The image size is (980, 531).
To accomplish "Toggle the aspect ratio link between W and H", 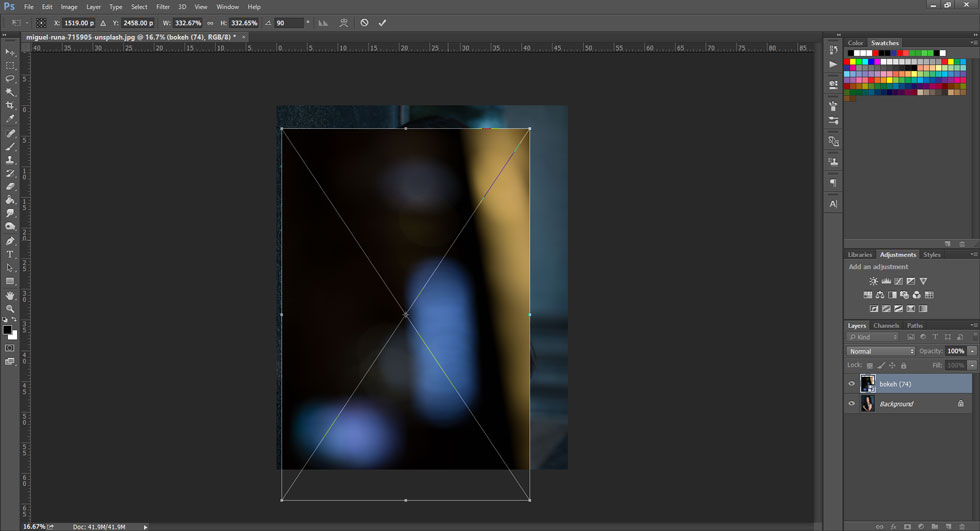I will (x=210, y=22).
